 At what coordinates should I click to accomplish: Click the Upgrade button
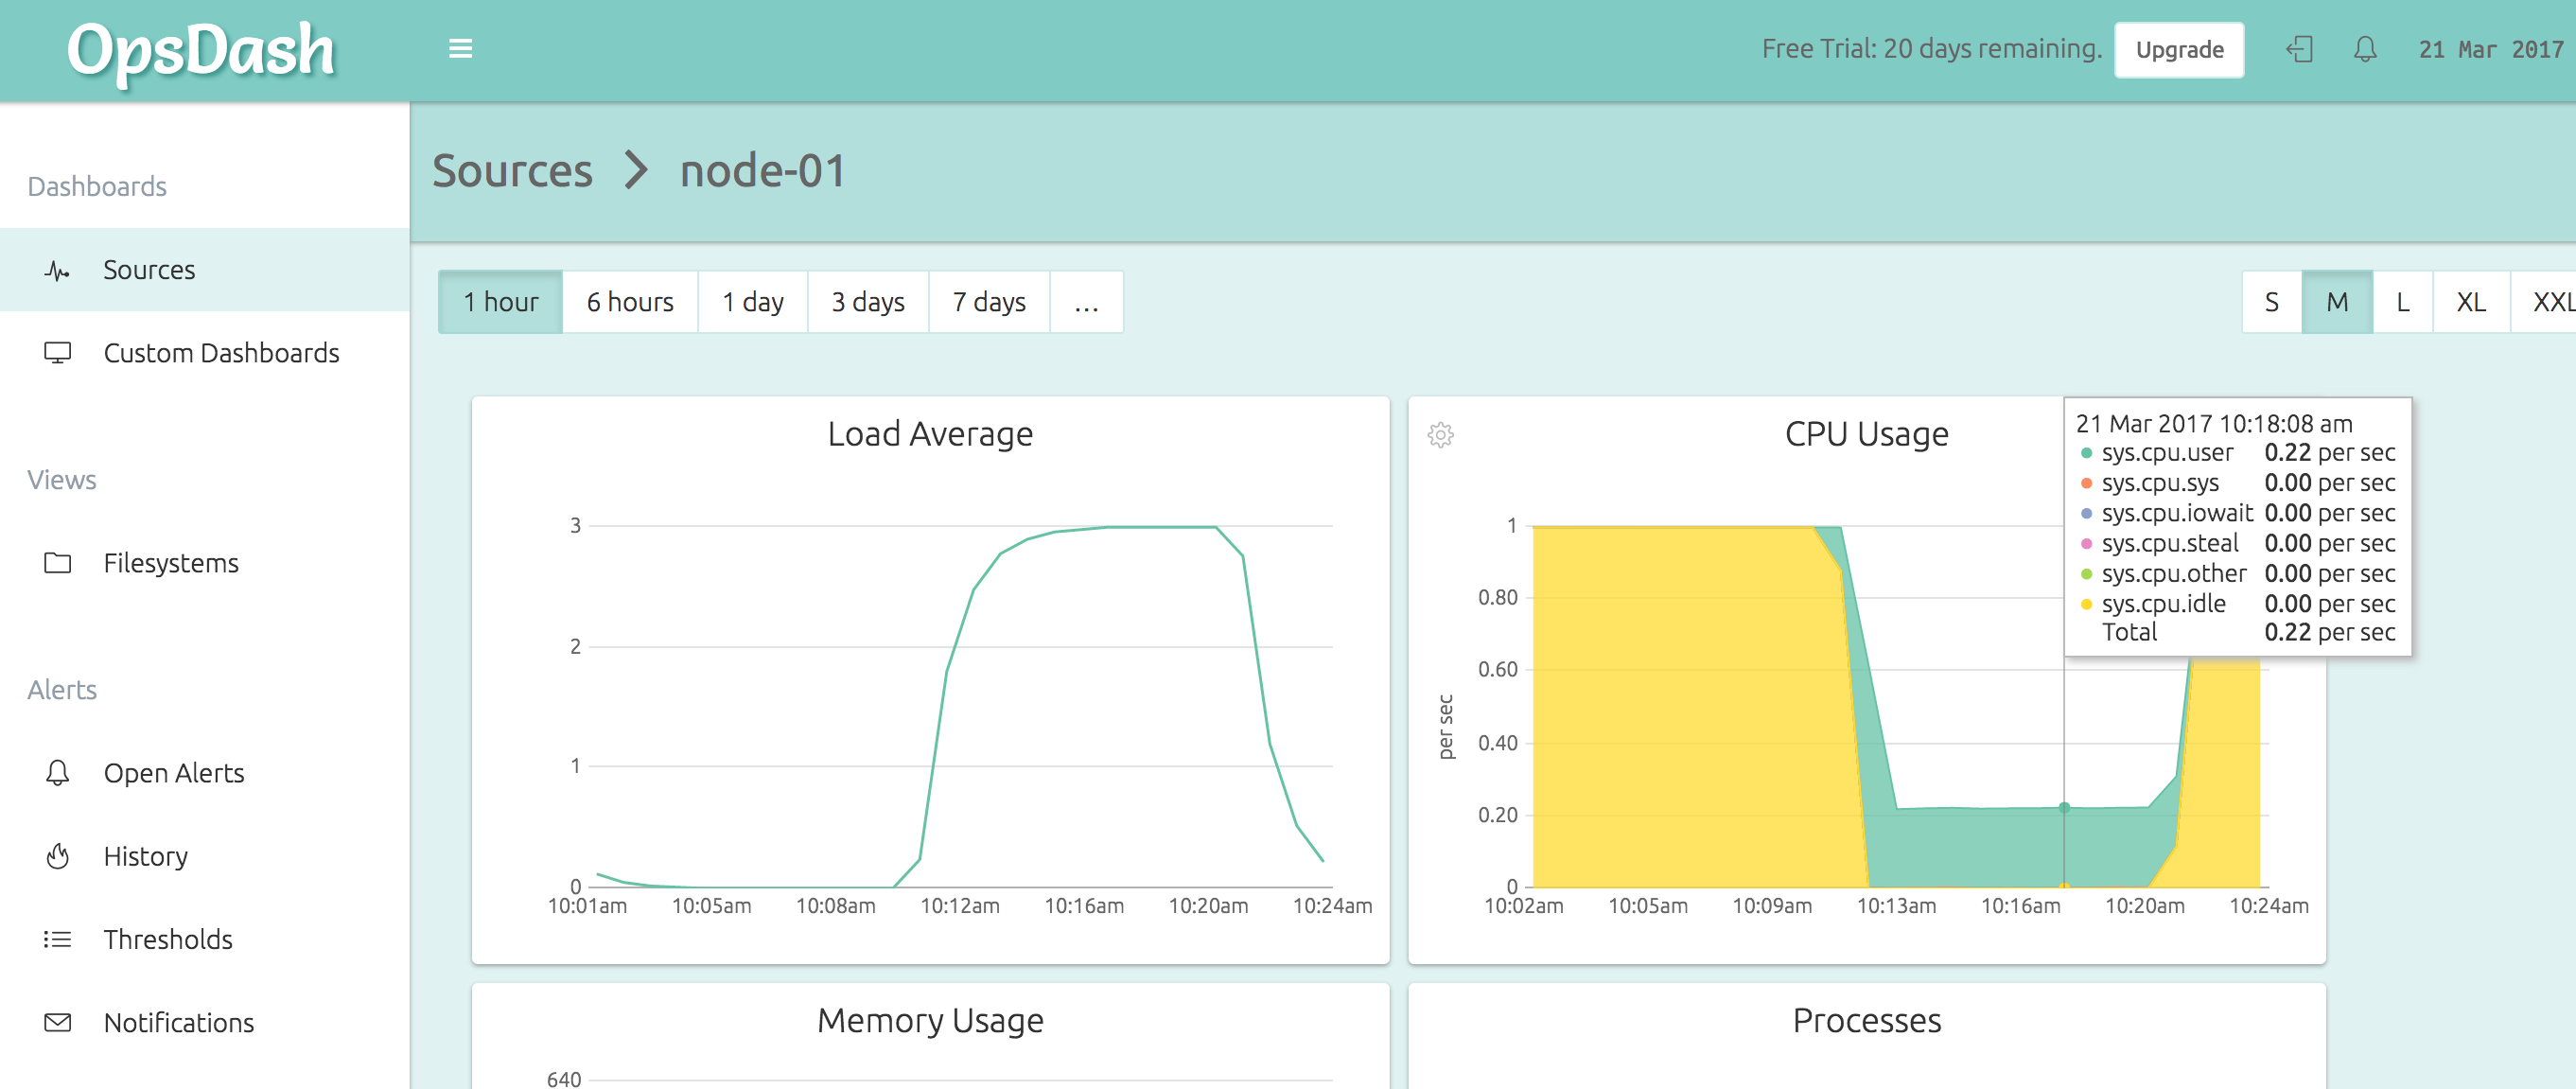click(x=2179, y=50)
